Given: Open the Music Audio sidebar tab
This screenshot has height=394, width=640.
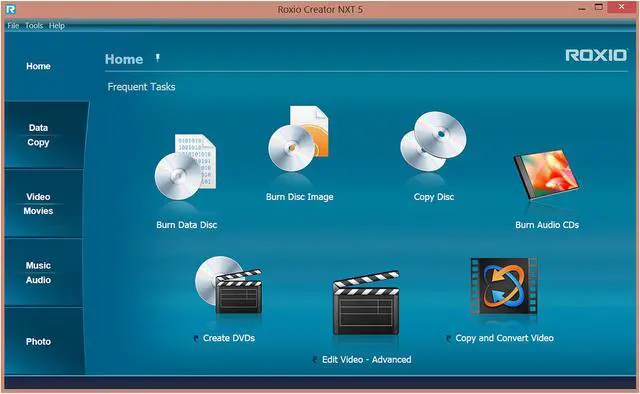Looking at the screenshot, I should pos(43,273).
